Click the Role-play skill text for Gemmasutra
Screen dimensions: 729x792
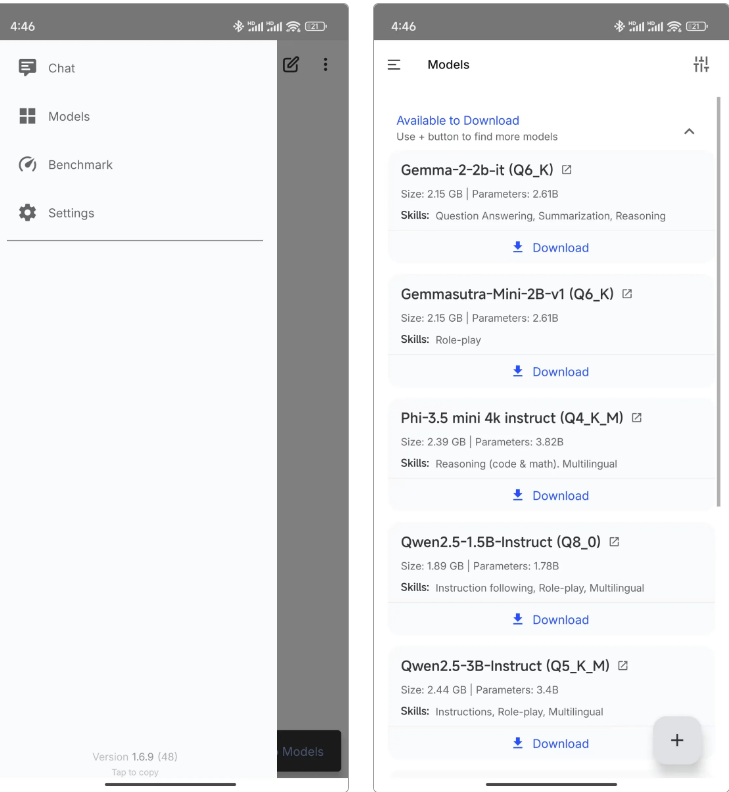click(x=458, y=340)
